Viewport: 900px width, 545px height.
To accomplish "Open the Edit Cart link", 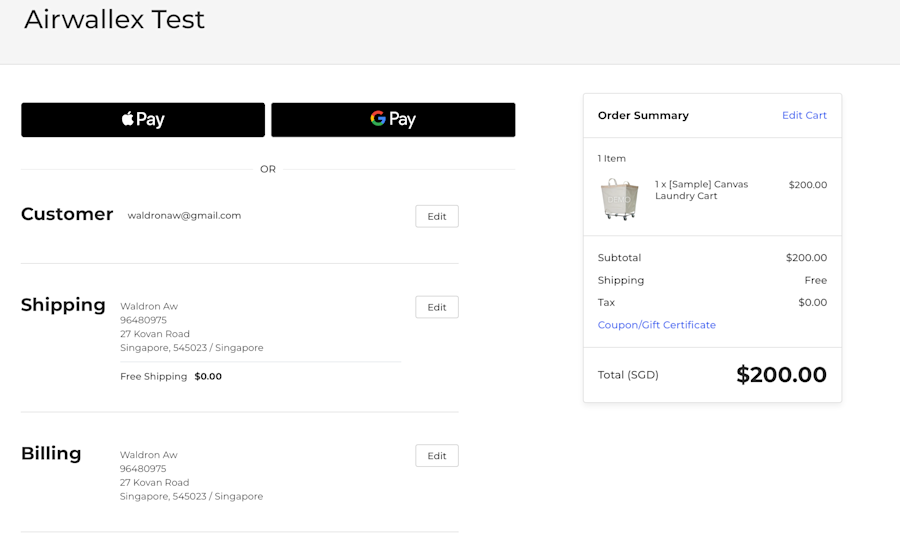I will tap(804, 115).
